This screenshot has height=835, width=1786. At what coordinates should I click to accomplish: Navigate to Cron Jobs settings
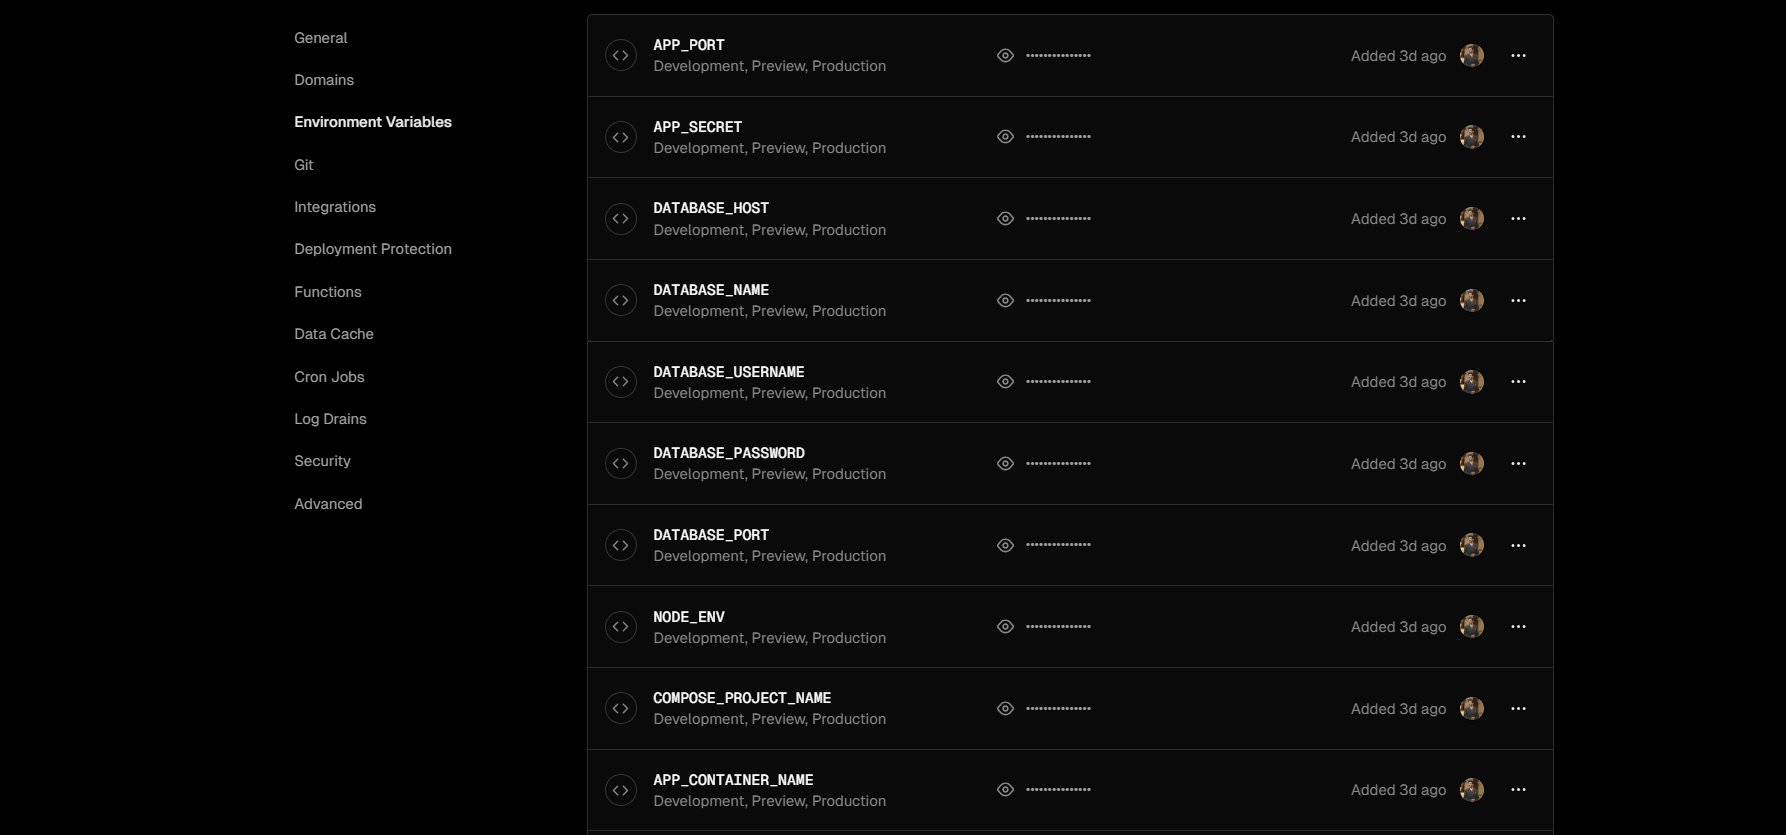(x=329, y=377)
